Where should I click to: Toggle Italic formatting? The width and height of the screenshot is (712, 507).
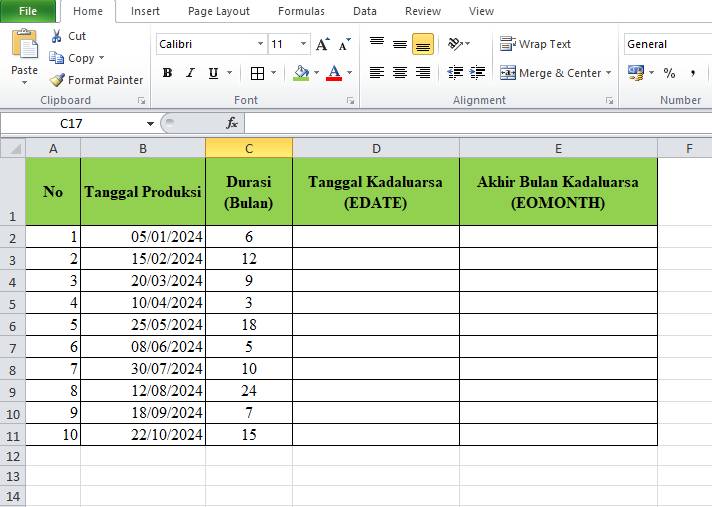tap(190, 73)
